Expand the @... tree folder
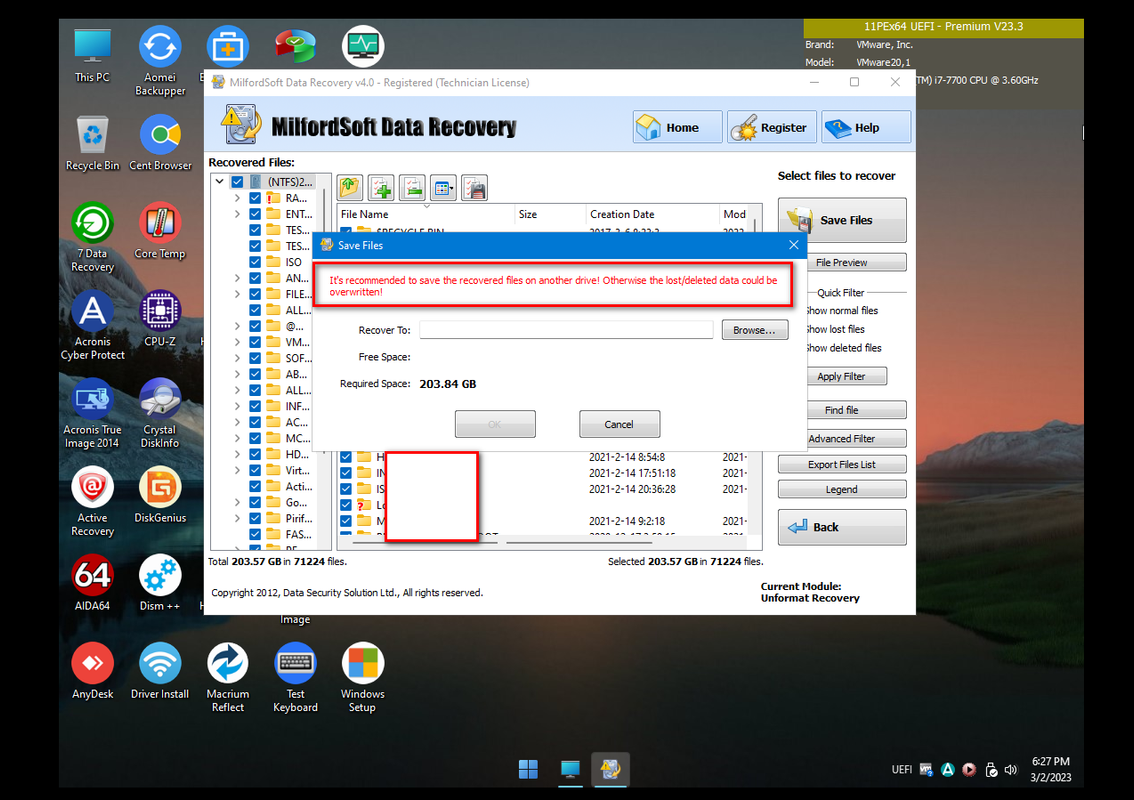This screenshot has width=1134, height=800. click(x=237, y=326)
